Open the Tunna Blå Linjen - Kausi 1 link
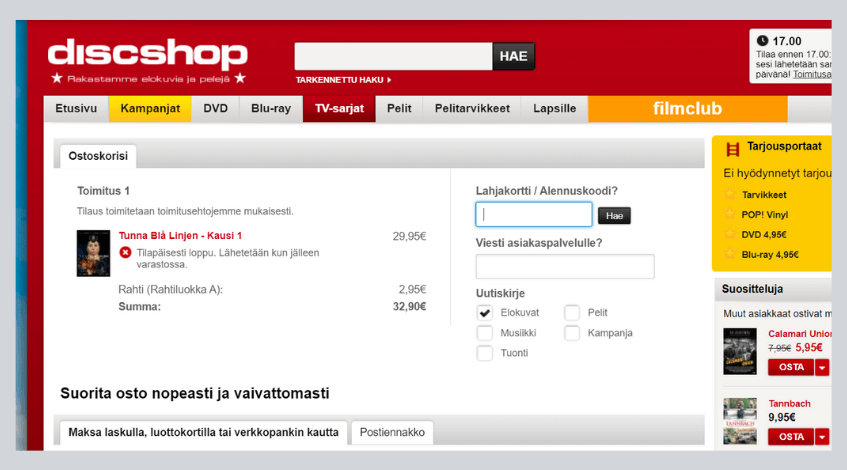Image resolution: width=847 pixels, height=470 pixels. click(x=180, y=236)
